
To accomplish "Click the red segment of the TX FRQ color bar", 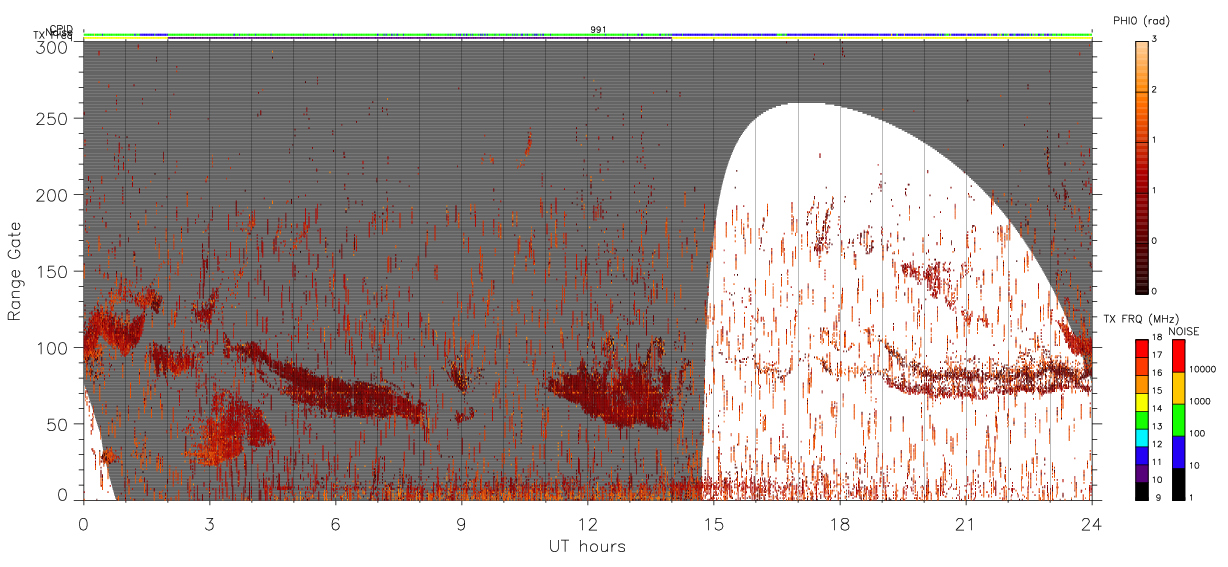I will pyautogui.click(x=1142, y=349).
